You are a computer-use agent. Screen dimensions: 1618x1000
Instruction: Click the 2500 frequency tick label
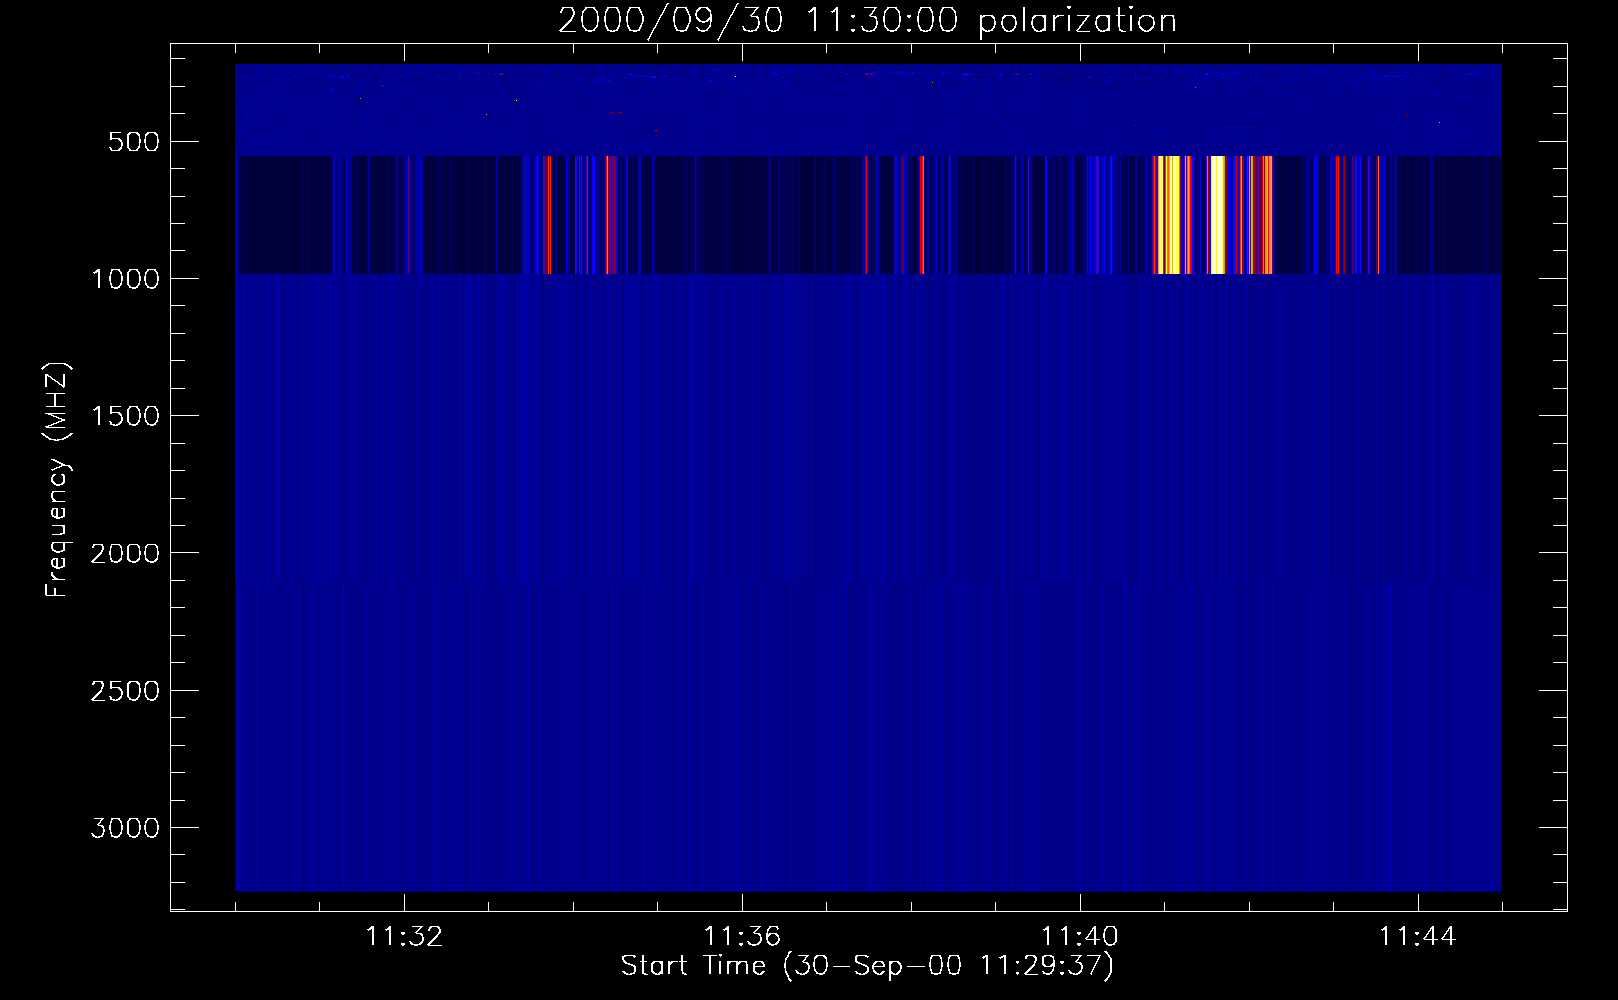click(125, 691)
